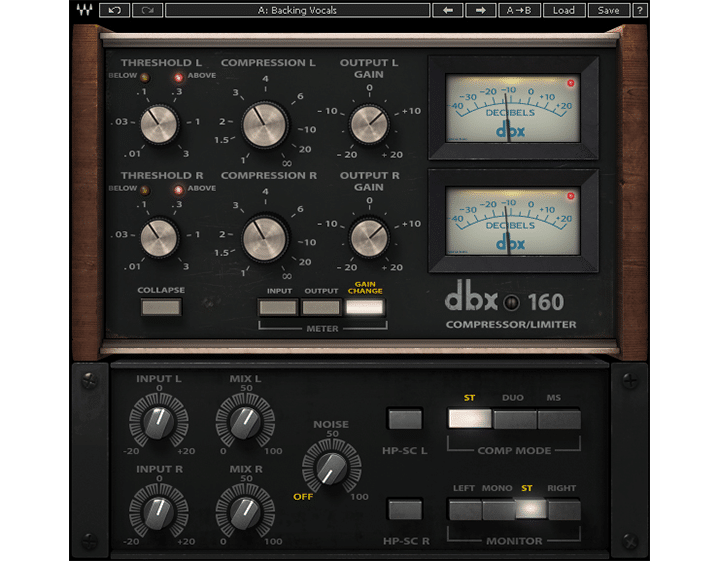Set monitor to MONO
720x561 pixels.
tap(498, 510)
